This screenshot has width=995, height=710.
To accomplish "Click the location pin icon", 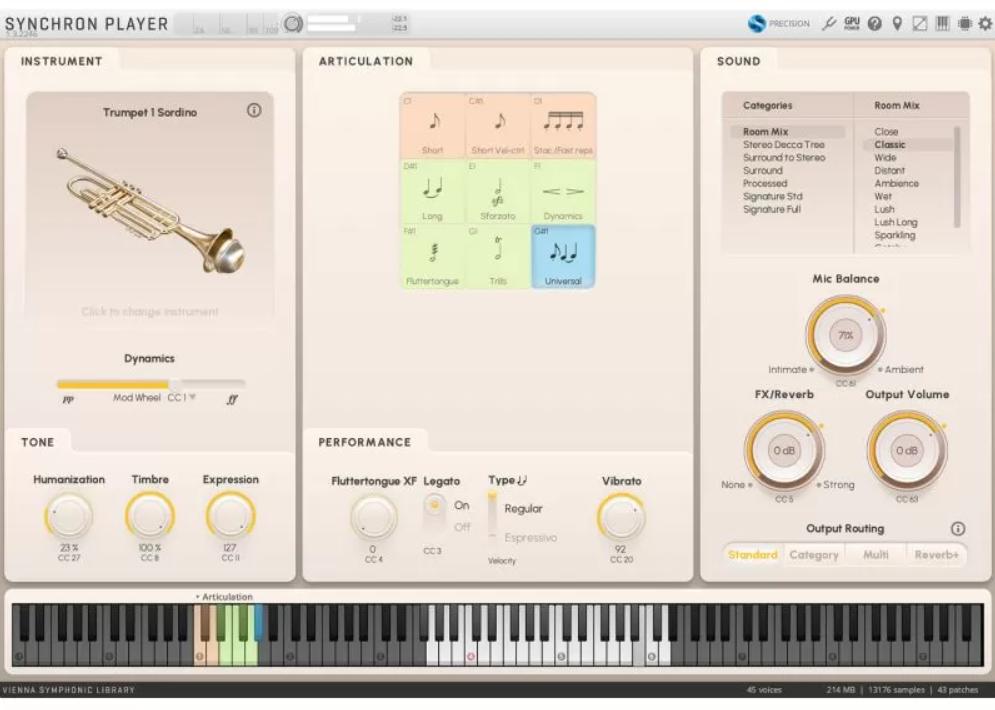I will click(x=897, y=24).
